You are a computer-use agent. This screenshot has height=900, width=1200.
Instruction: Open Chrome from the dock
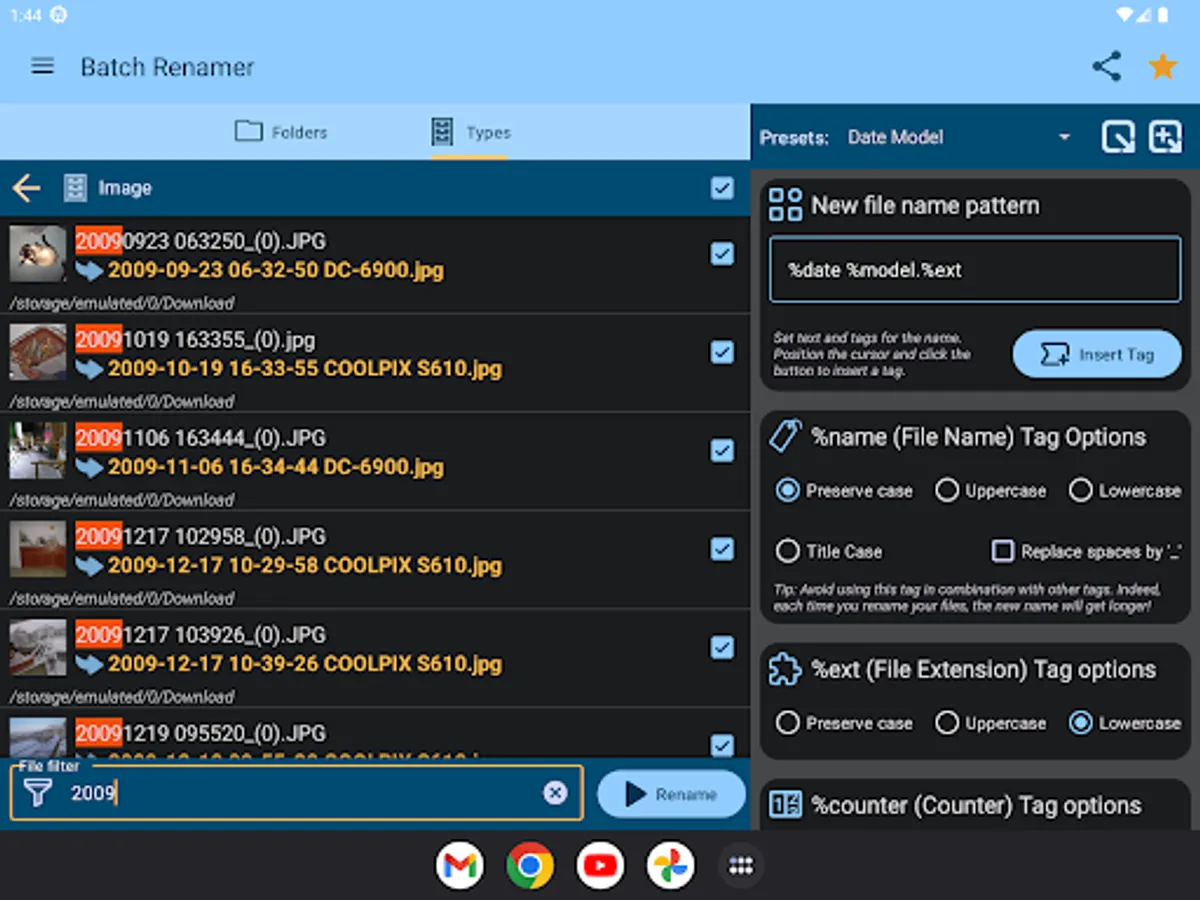pyautogui.click(x=530, y=866)
